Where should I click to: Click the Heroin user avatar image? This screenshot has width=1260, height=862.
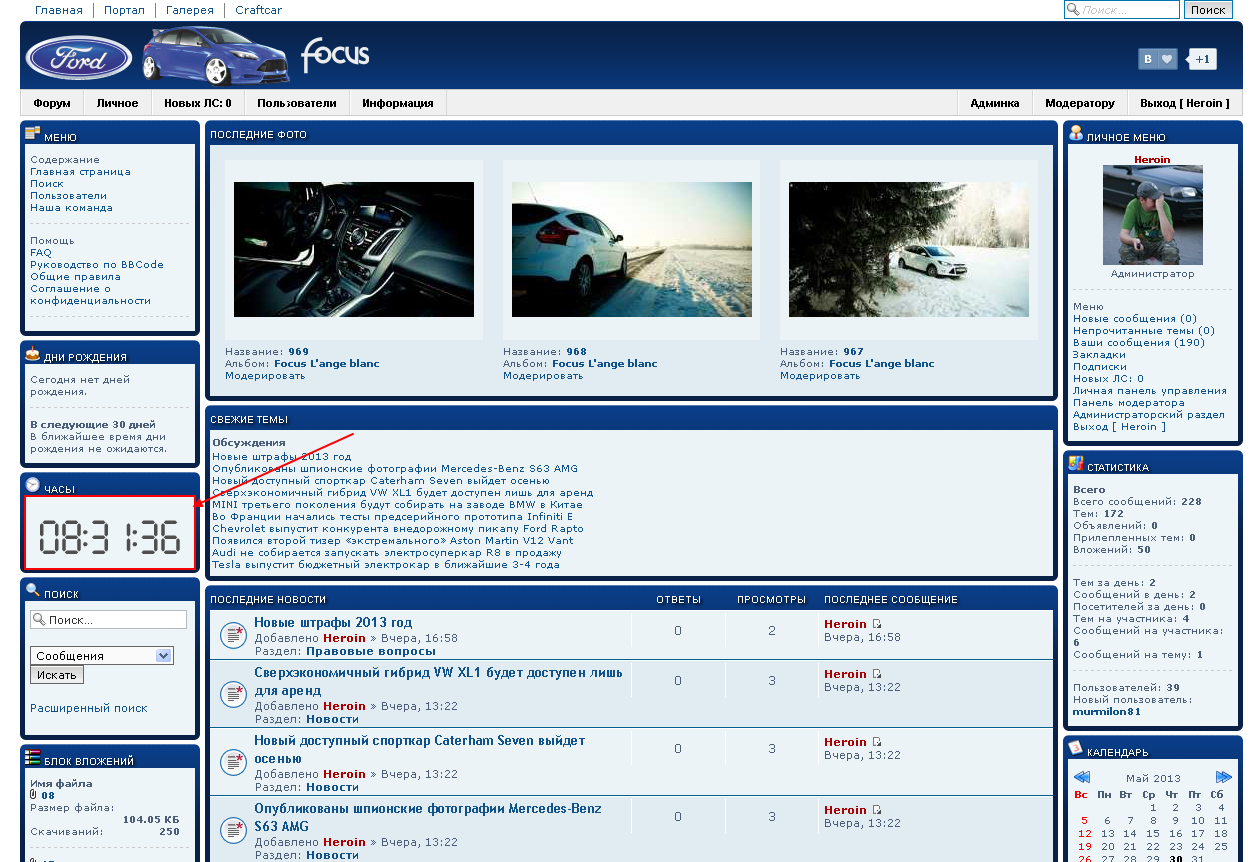click(1152, 215)
